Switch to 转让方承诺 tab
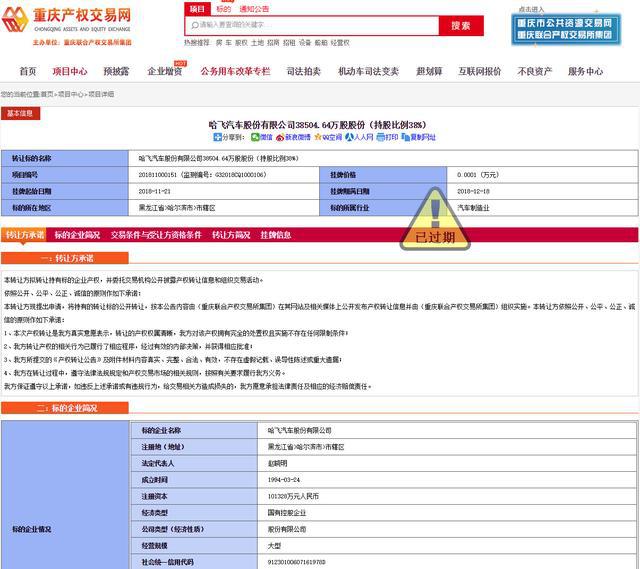This screenshot has height=569, width=640. coord(24,235)
